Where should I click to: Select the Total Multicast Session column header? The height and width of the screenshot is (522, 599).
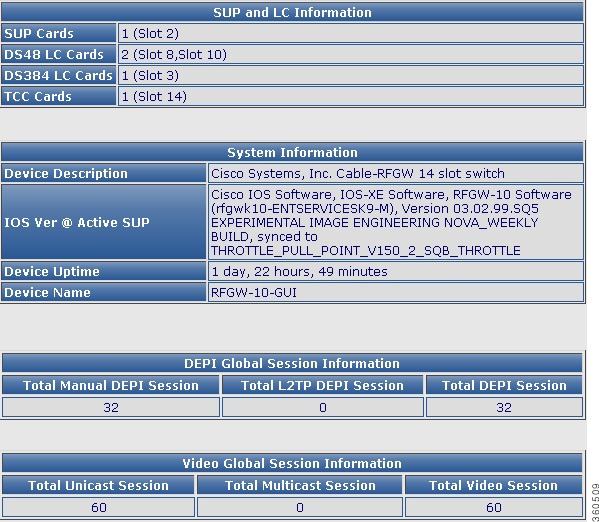point(300,485)
